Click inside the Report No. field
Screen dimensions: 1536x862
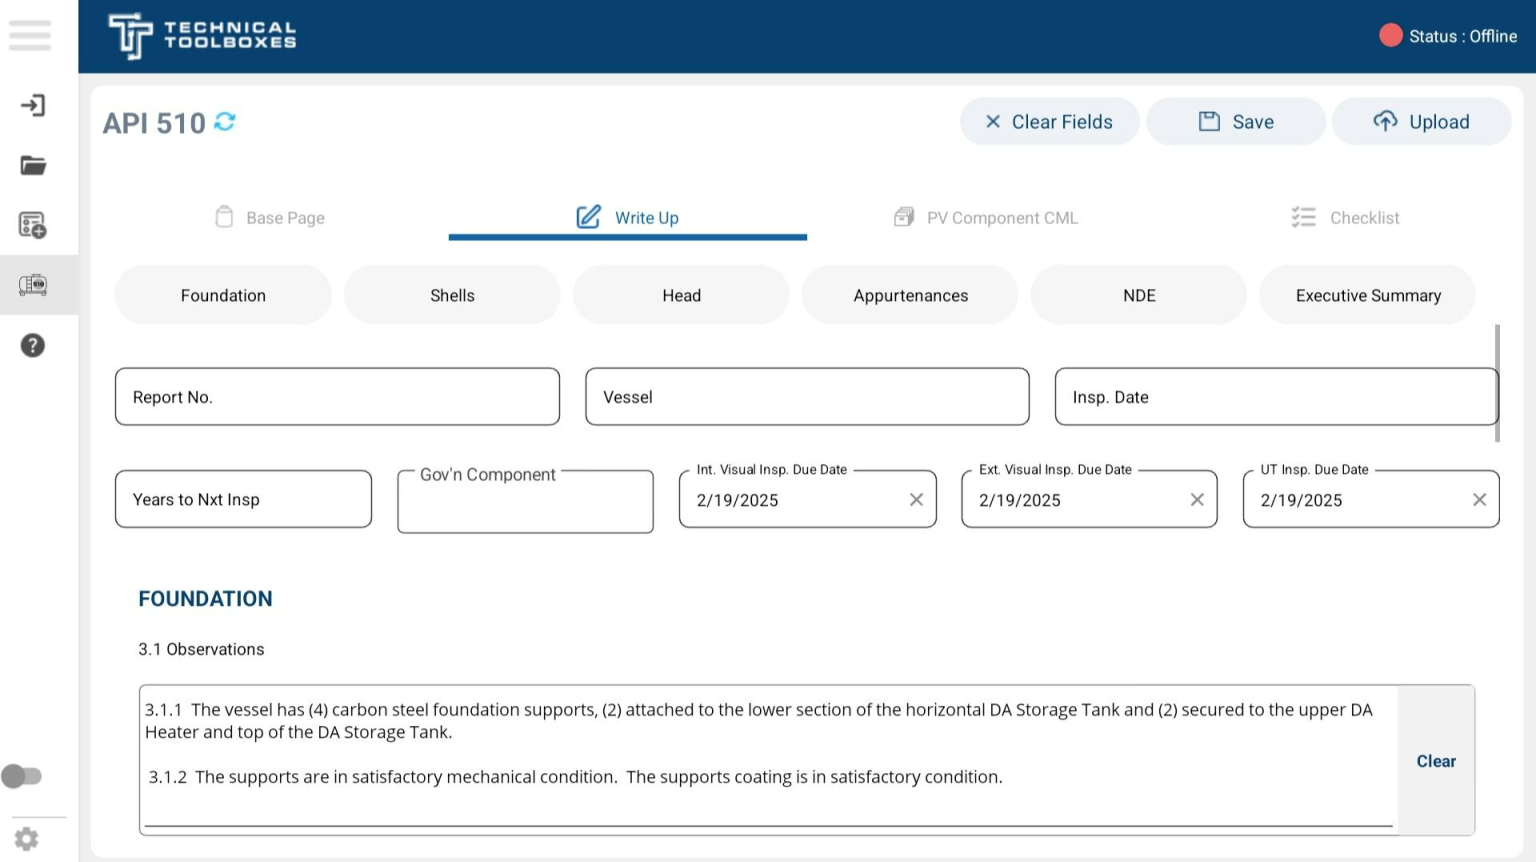[x=337, y=396]
